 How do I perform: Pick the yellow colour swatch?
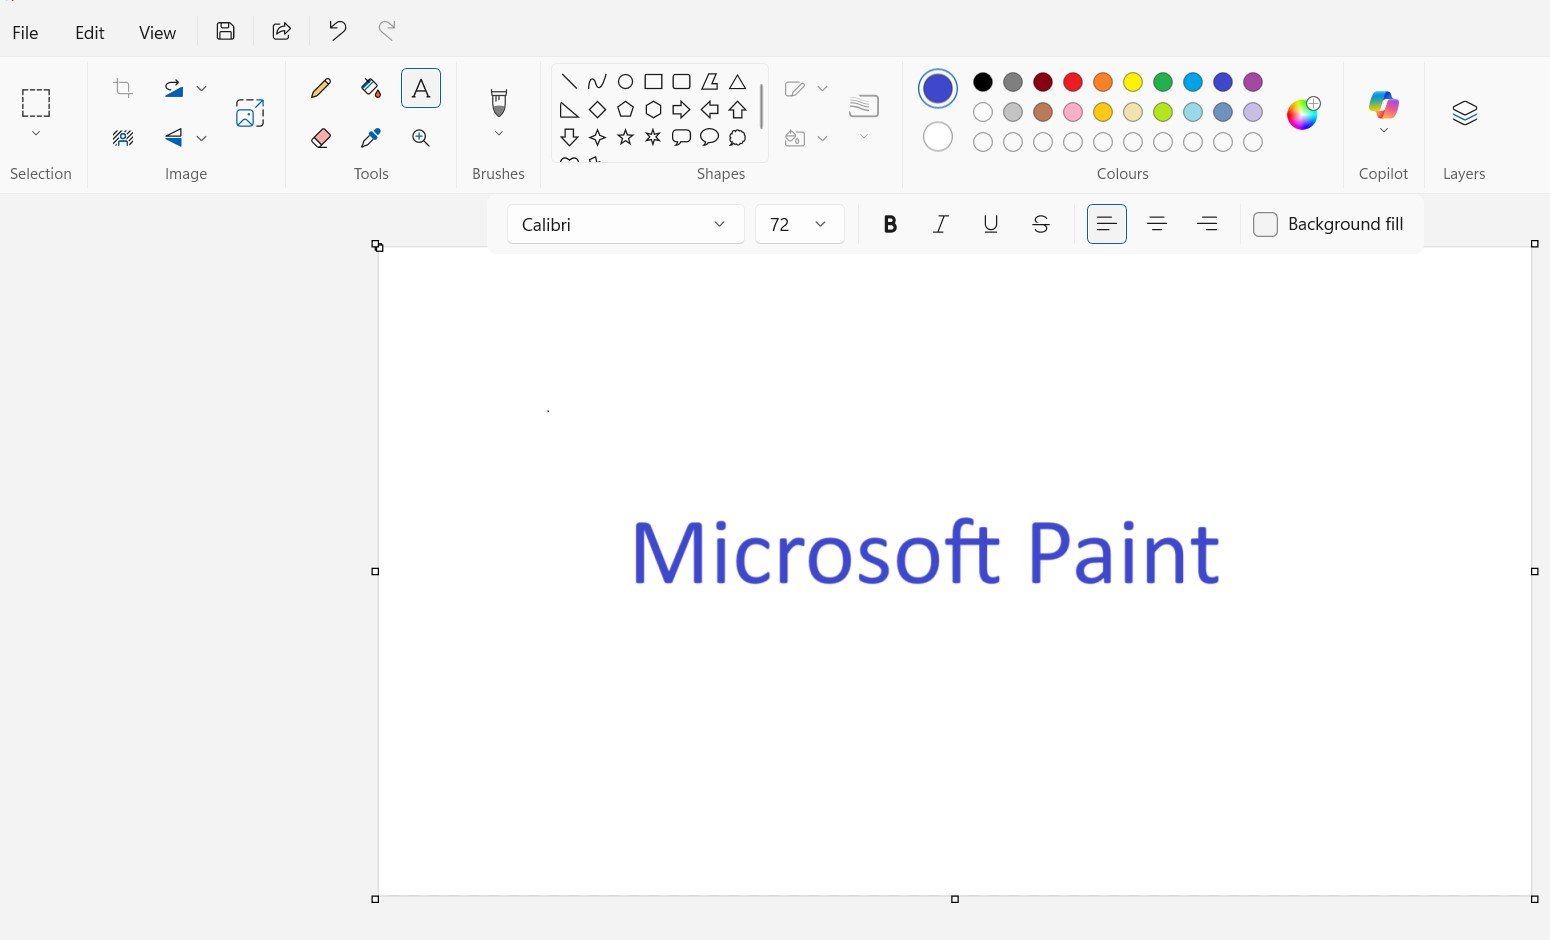1133,82
